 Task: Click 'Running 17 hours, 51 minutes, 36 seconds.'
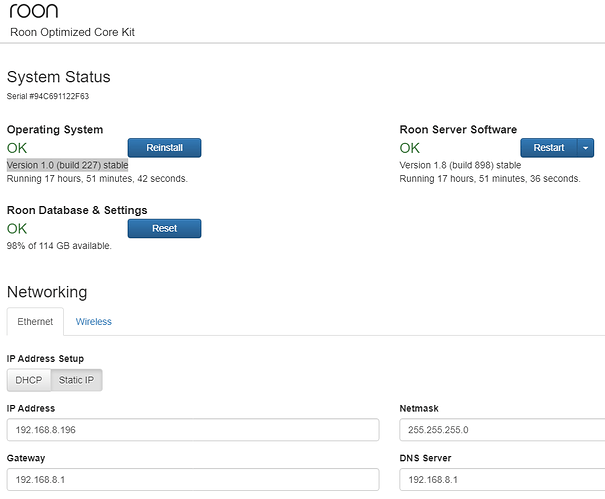pos(490,179)
